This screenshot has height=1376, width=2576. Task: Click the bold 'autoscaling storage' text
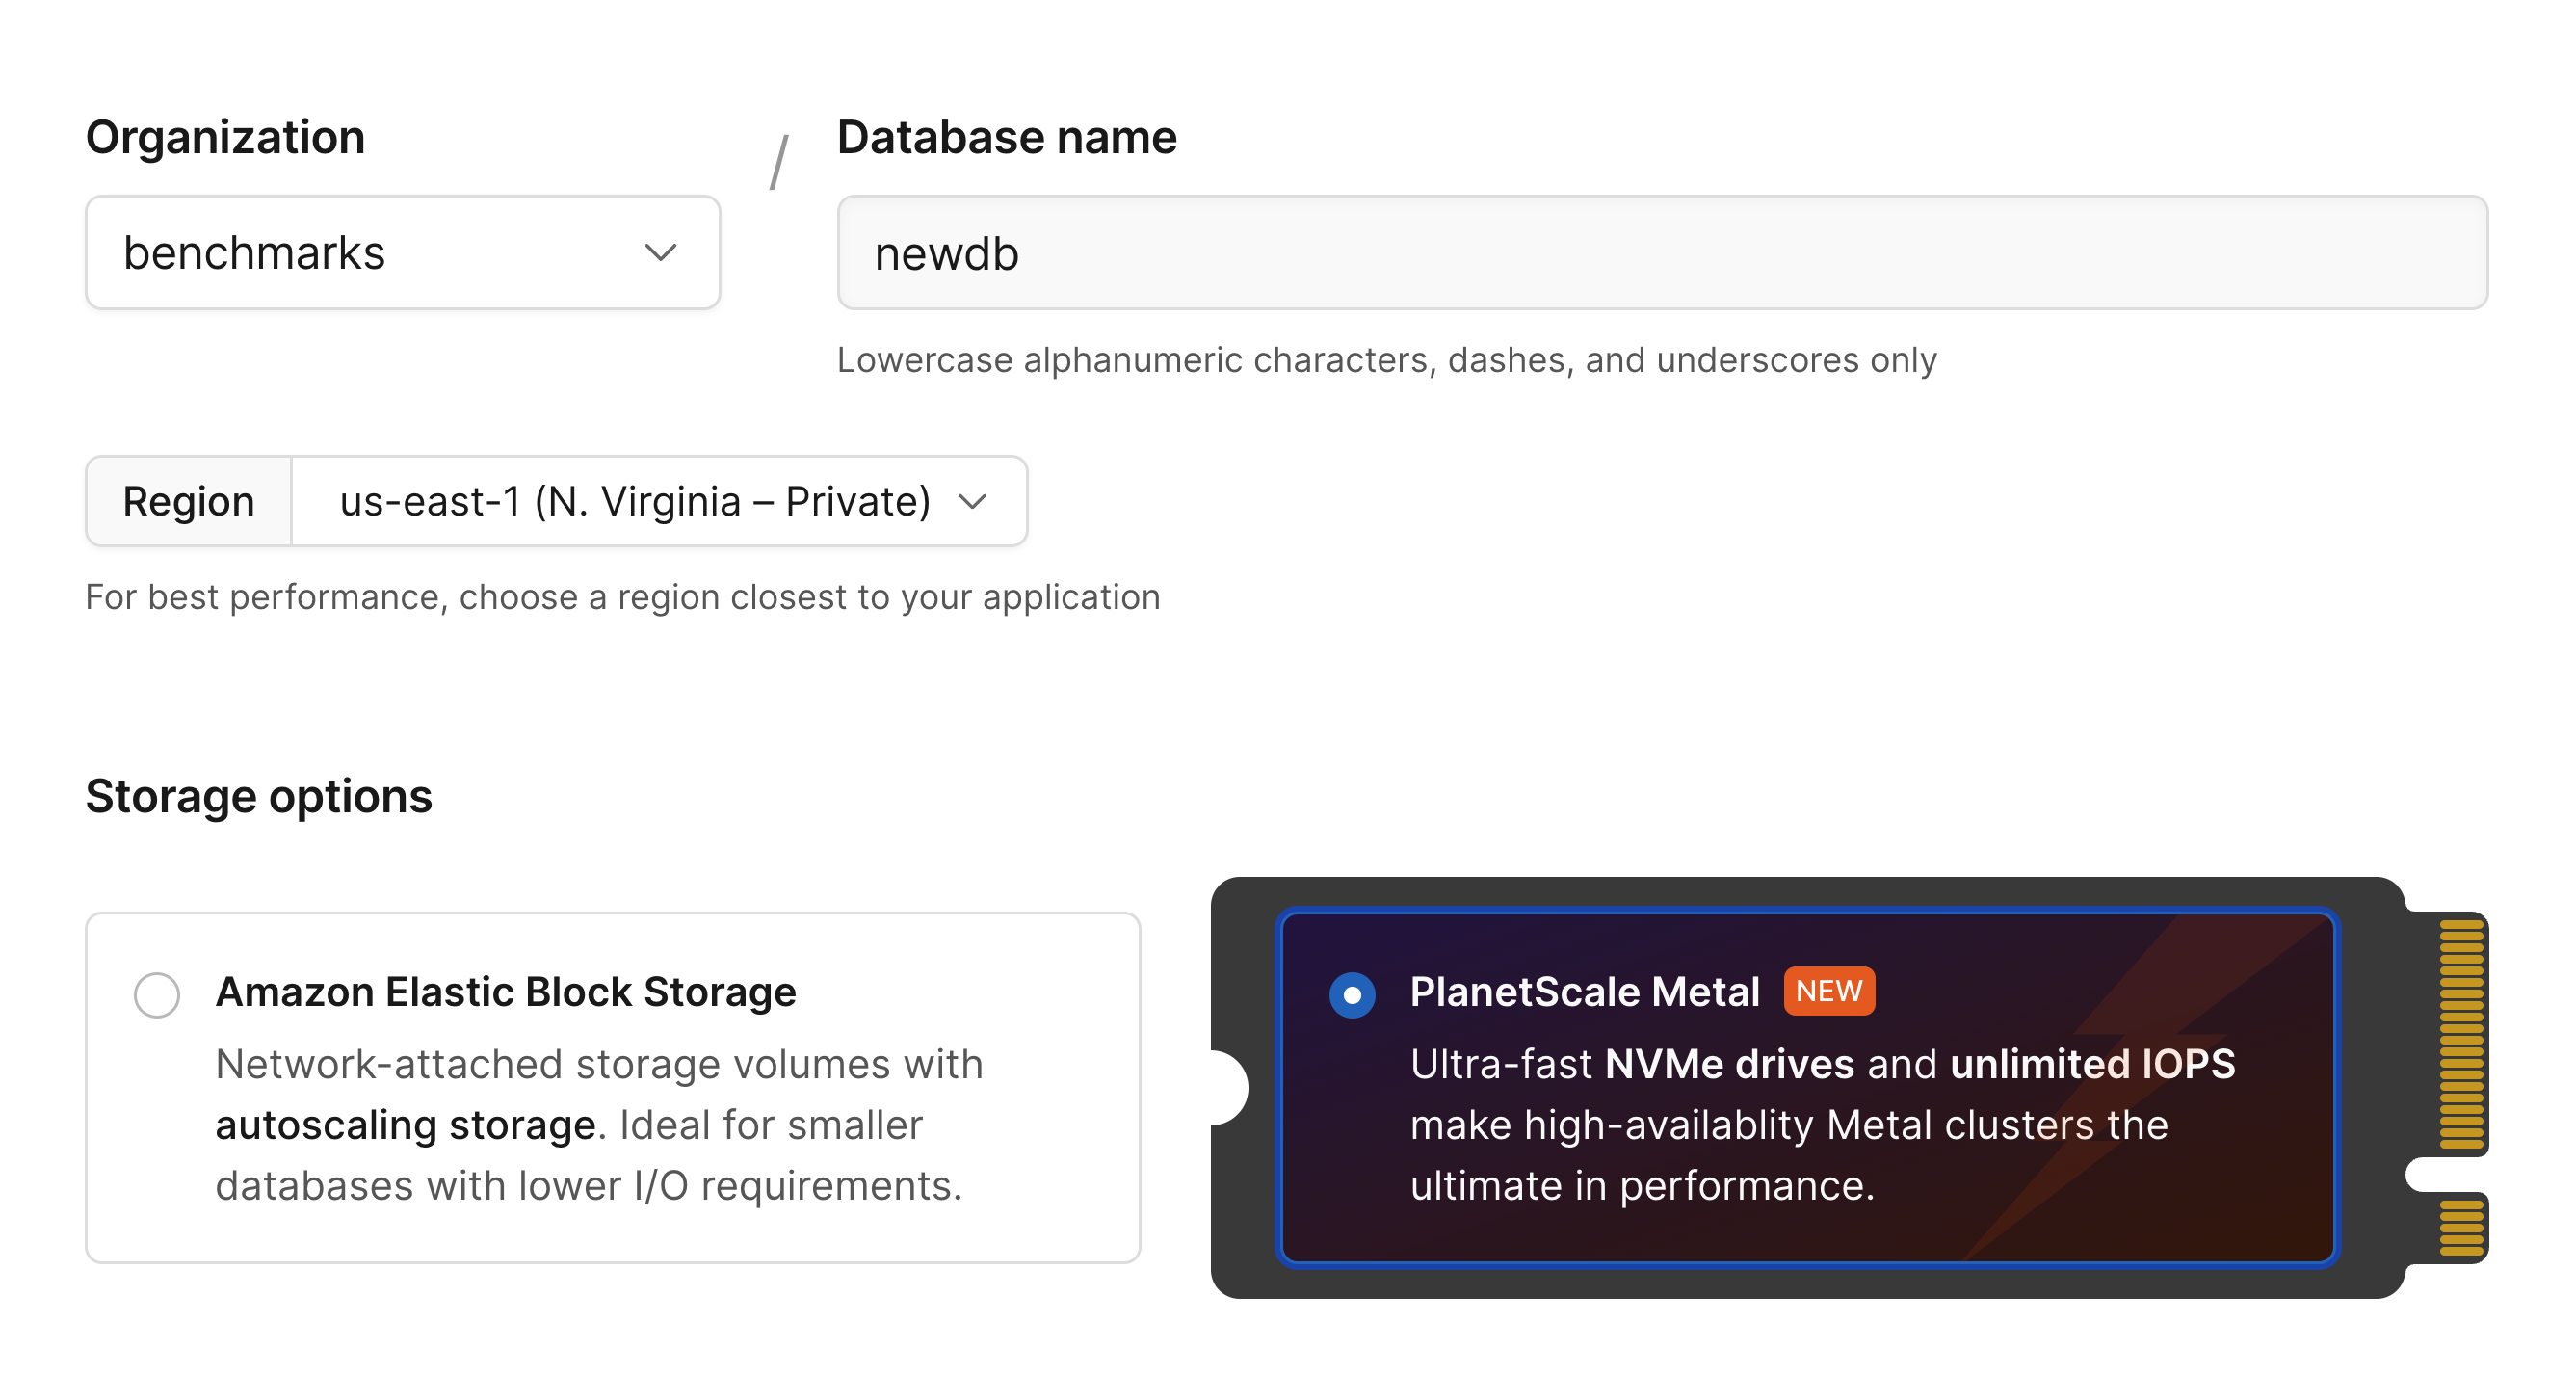click(x=405, y=1125)
